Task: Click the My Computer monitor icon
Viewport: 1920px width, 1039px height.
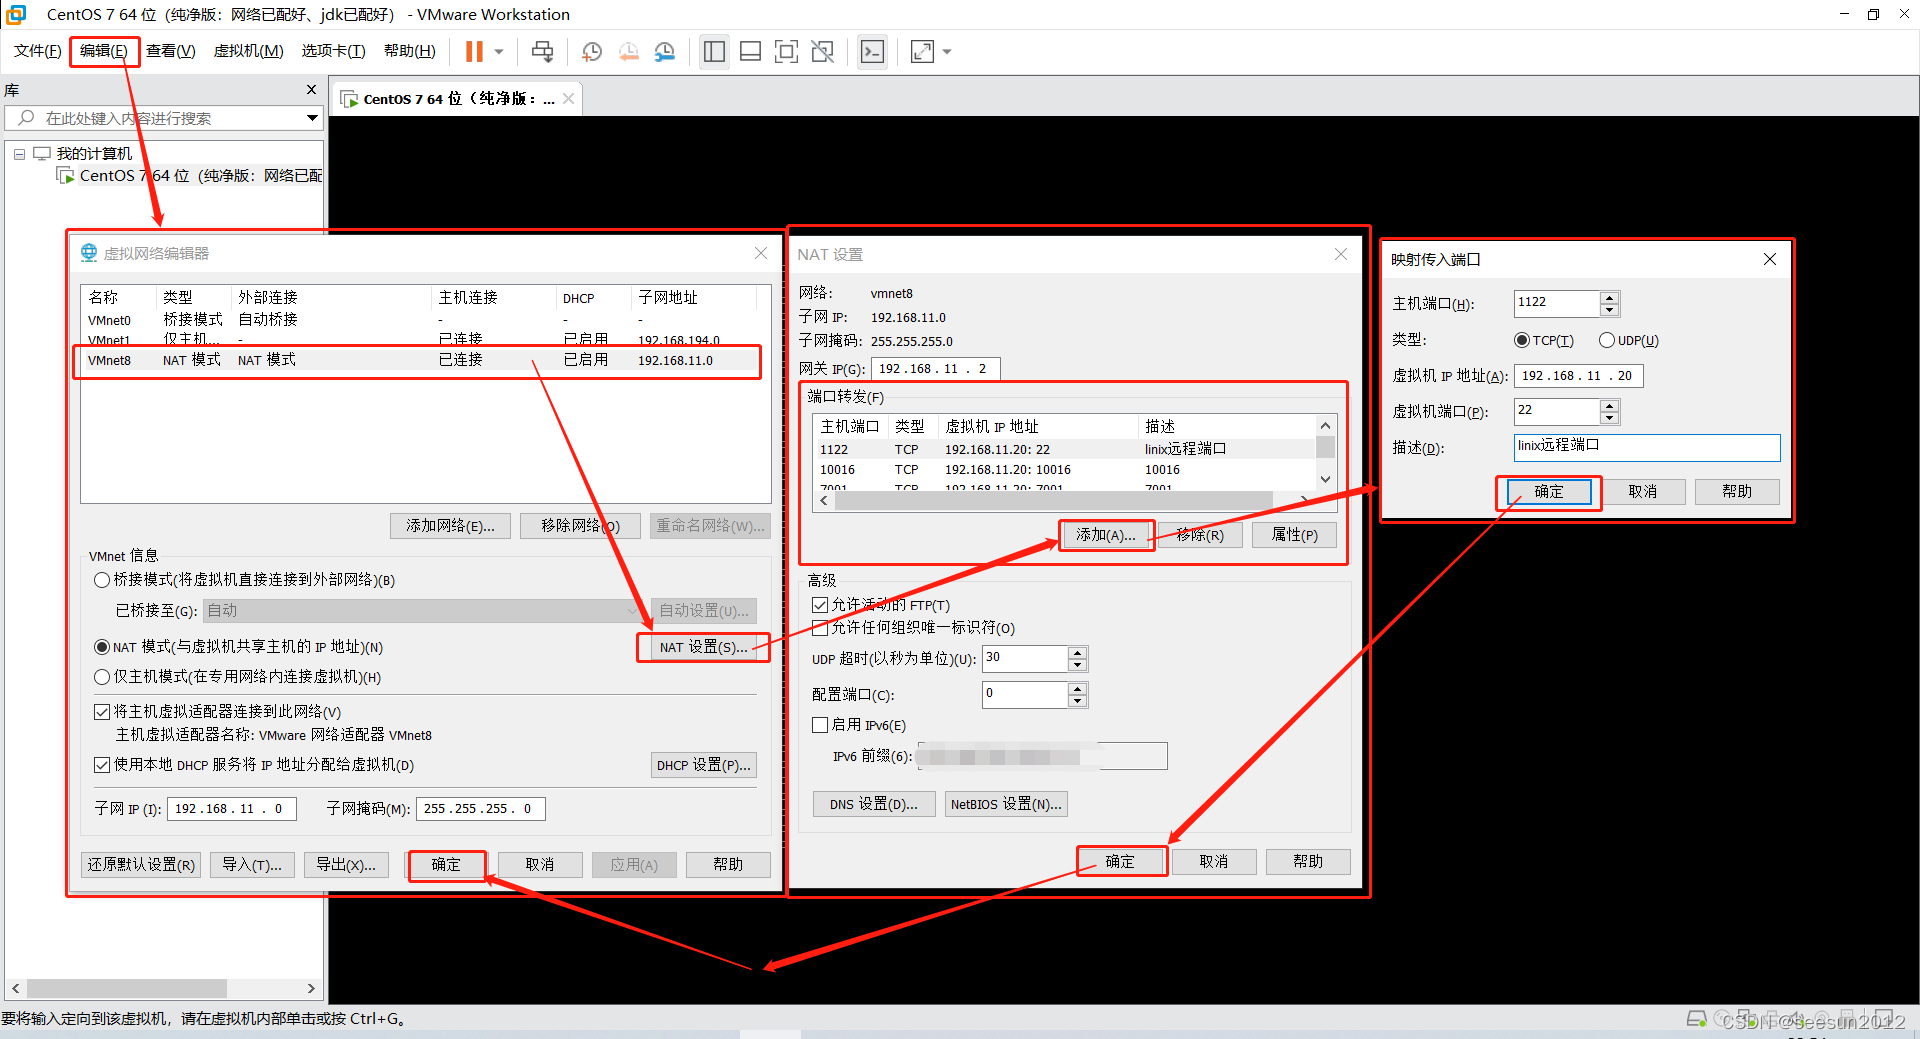Action: [x=42, y=153]
